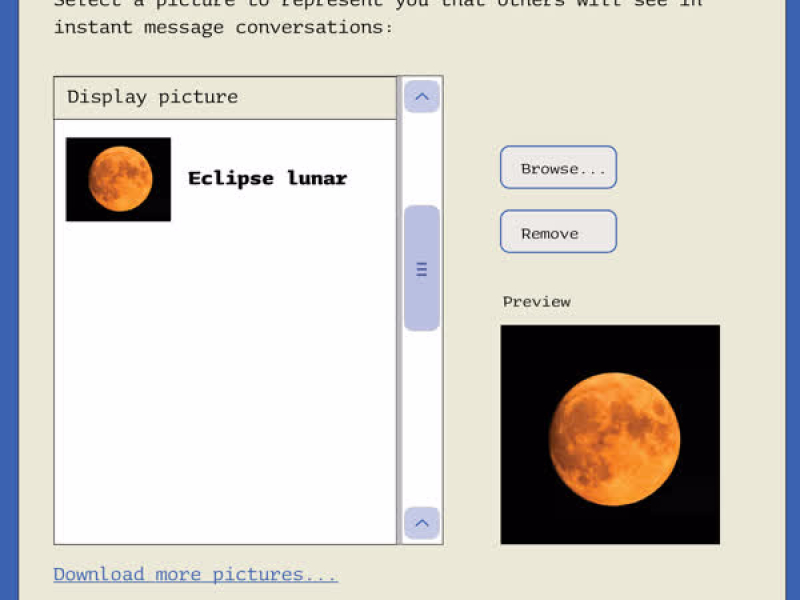Click scrollbar track above the thumb
Image resolution: width=800 pixels, height=600 pixels.
point(421,160)
